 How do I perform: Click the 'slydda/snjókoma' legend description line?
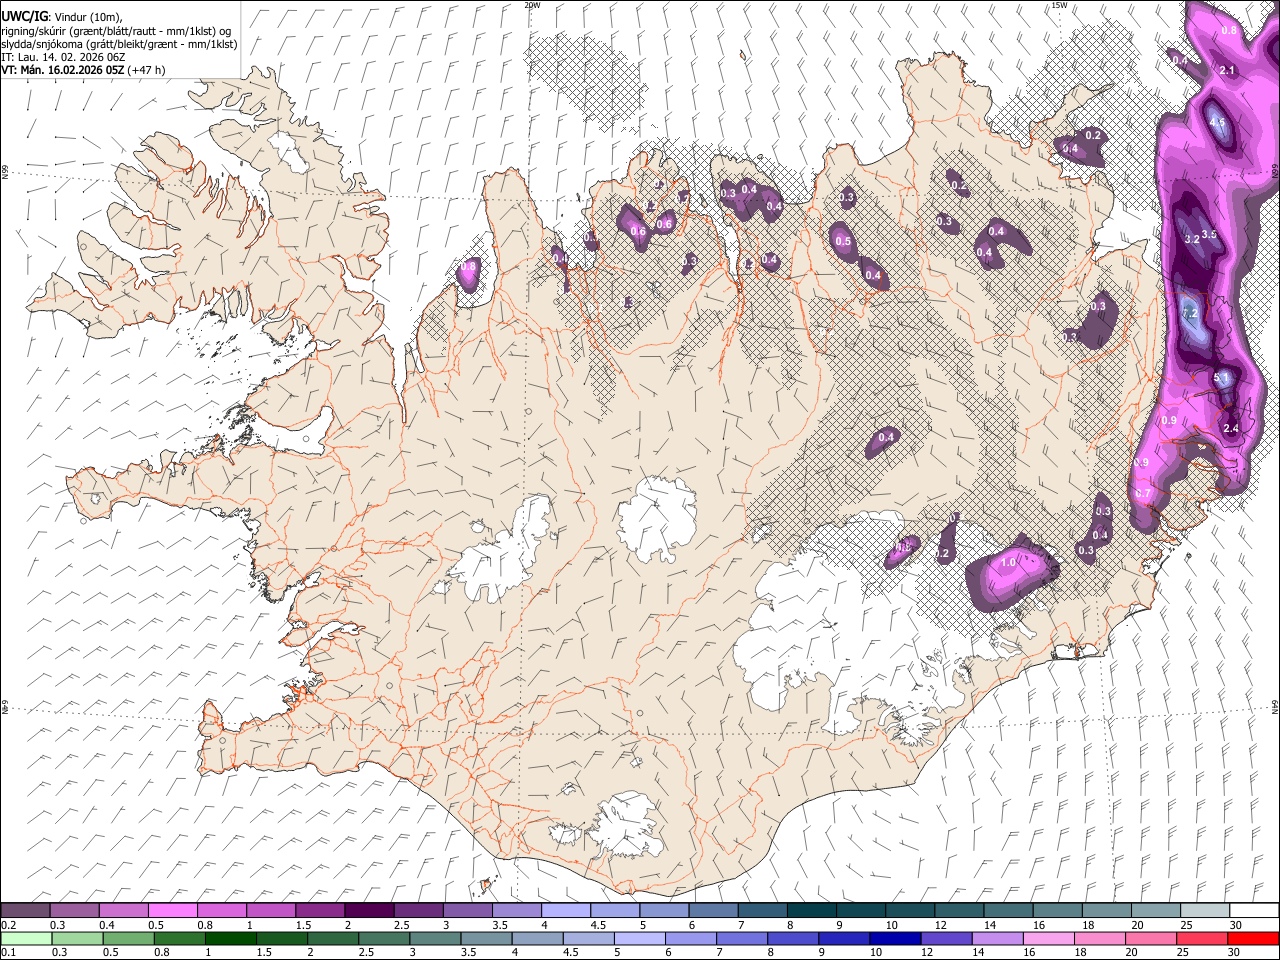[x=119, y=44]
